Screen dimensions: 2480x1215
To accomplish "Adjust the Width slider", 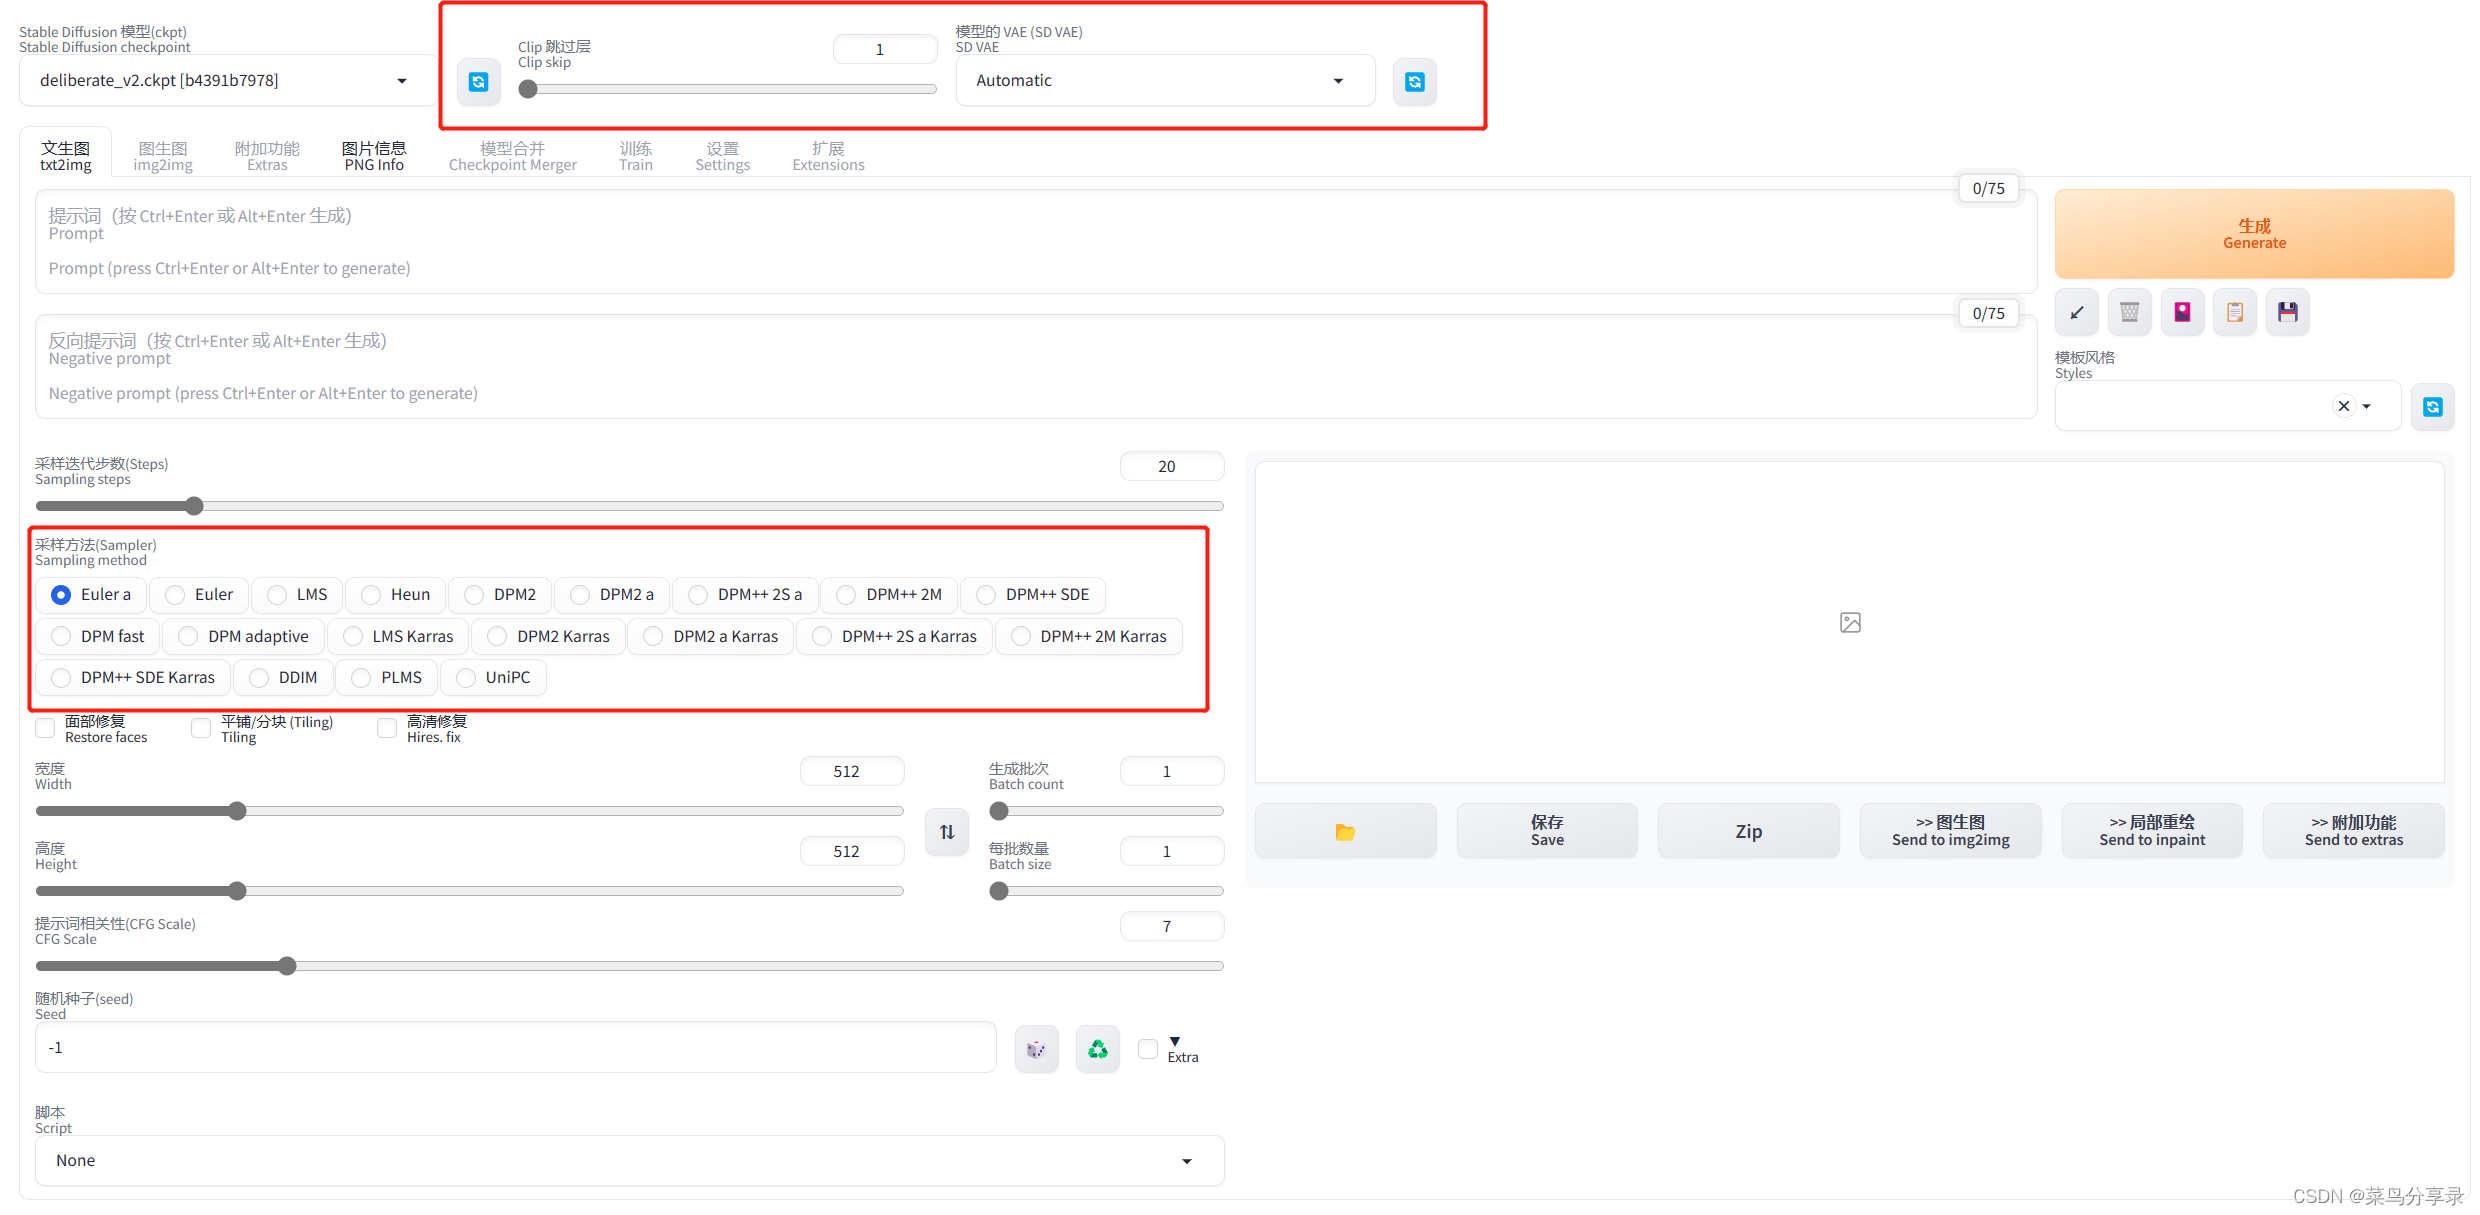I will [x=469, y=811].
